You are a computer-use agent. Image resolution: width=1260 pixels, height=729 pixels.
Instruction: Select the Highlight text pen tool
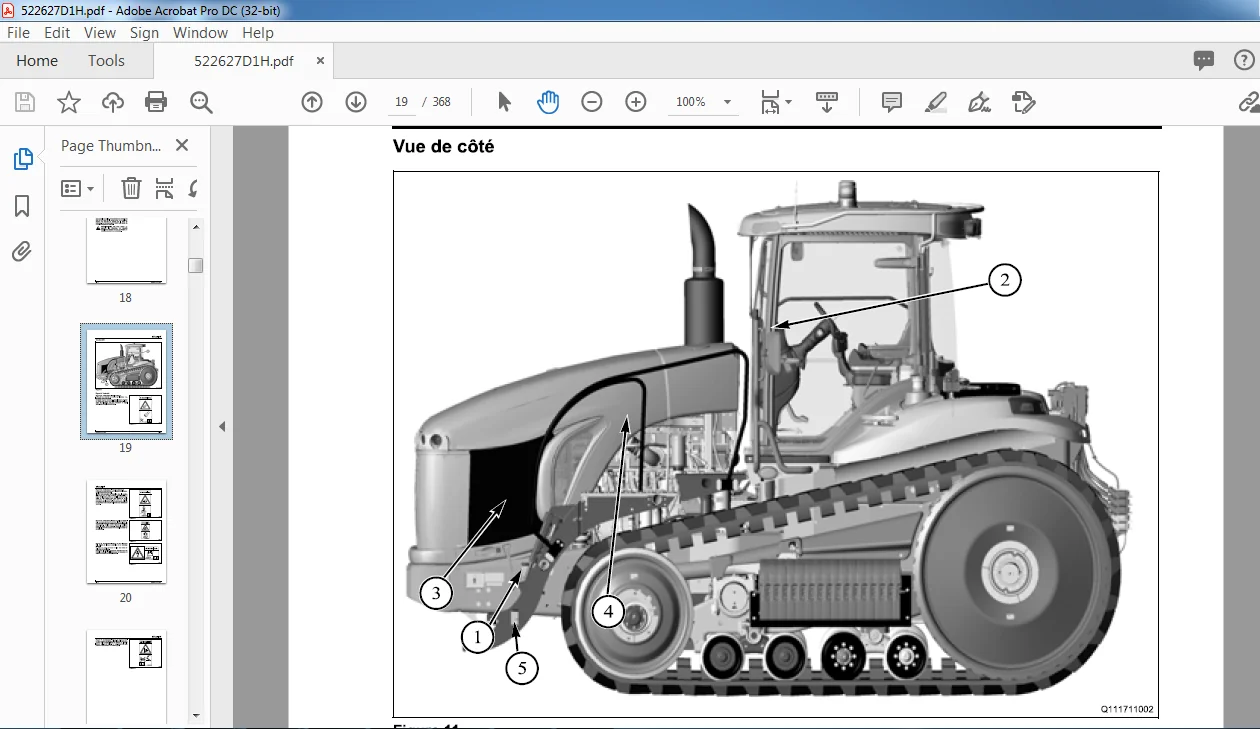pos(936,102)
